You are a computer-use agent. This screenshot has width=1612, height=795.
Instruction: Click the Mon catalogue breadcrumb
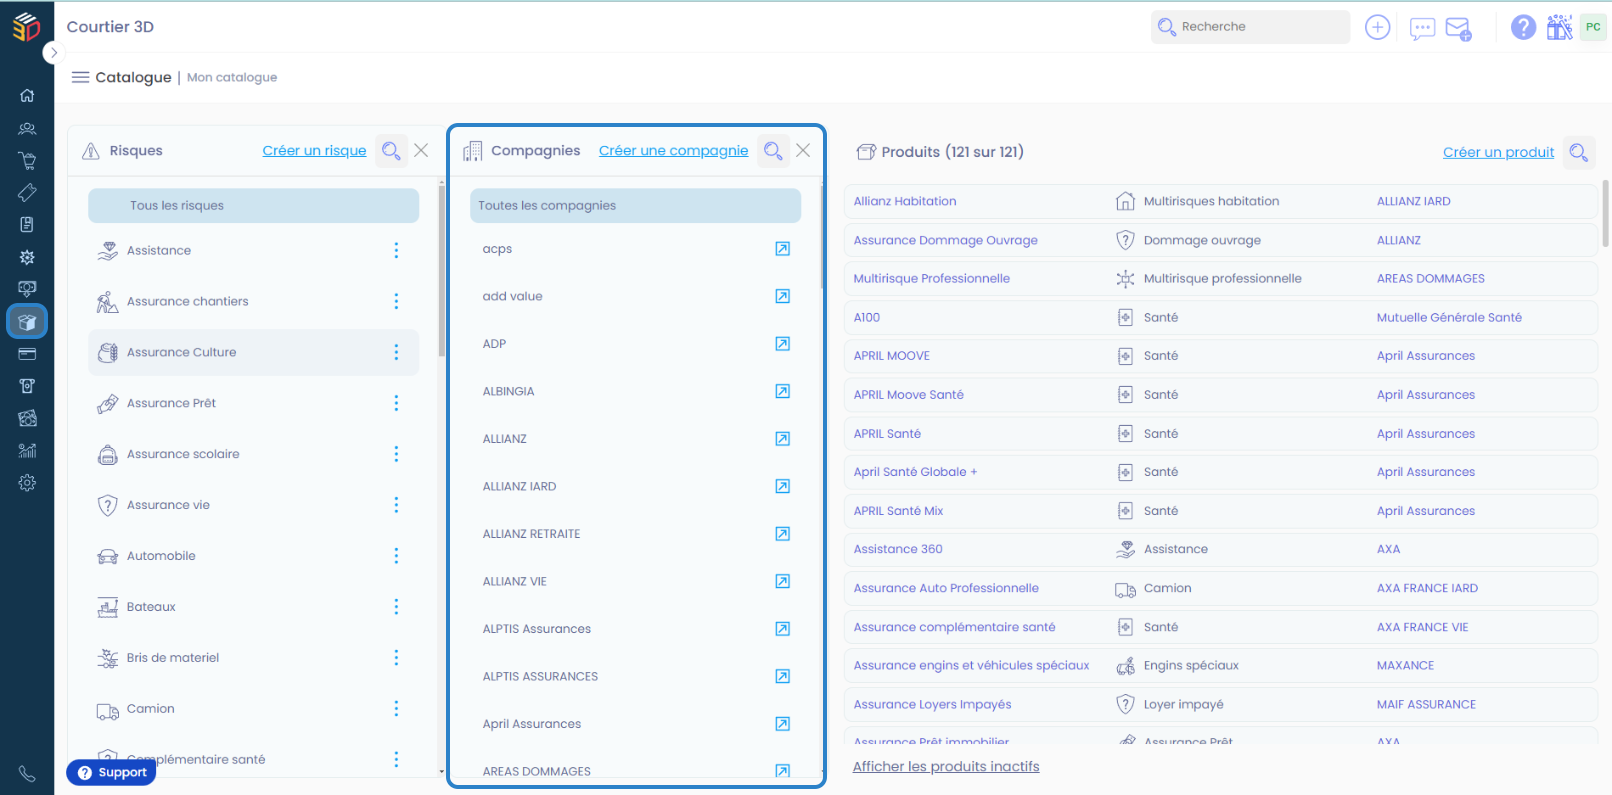click(232, 77)
